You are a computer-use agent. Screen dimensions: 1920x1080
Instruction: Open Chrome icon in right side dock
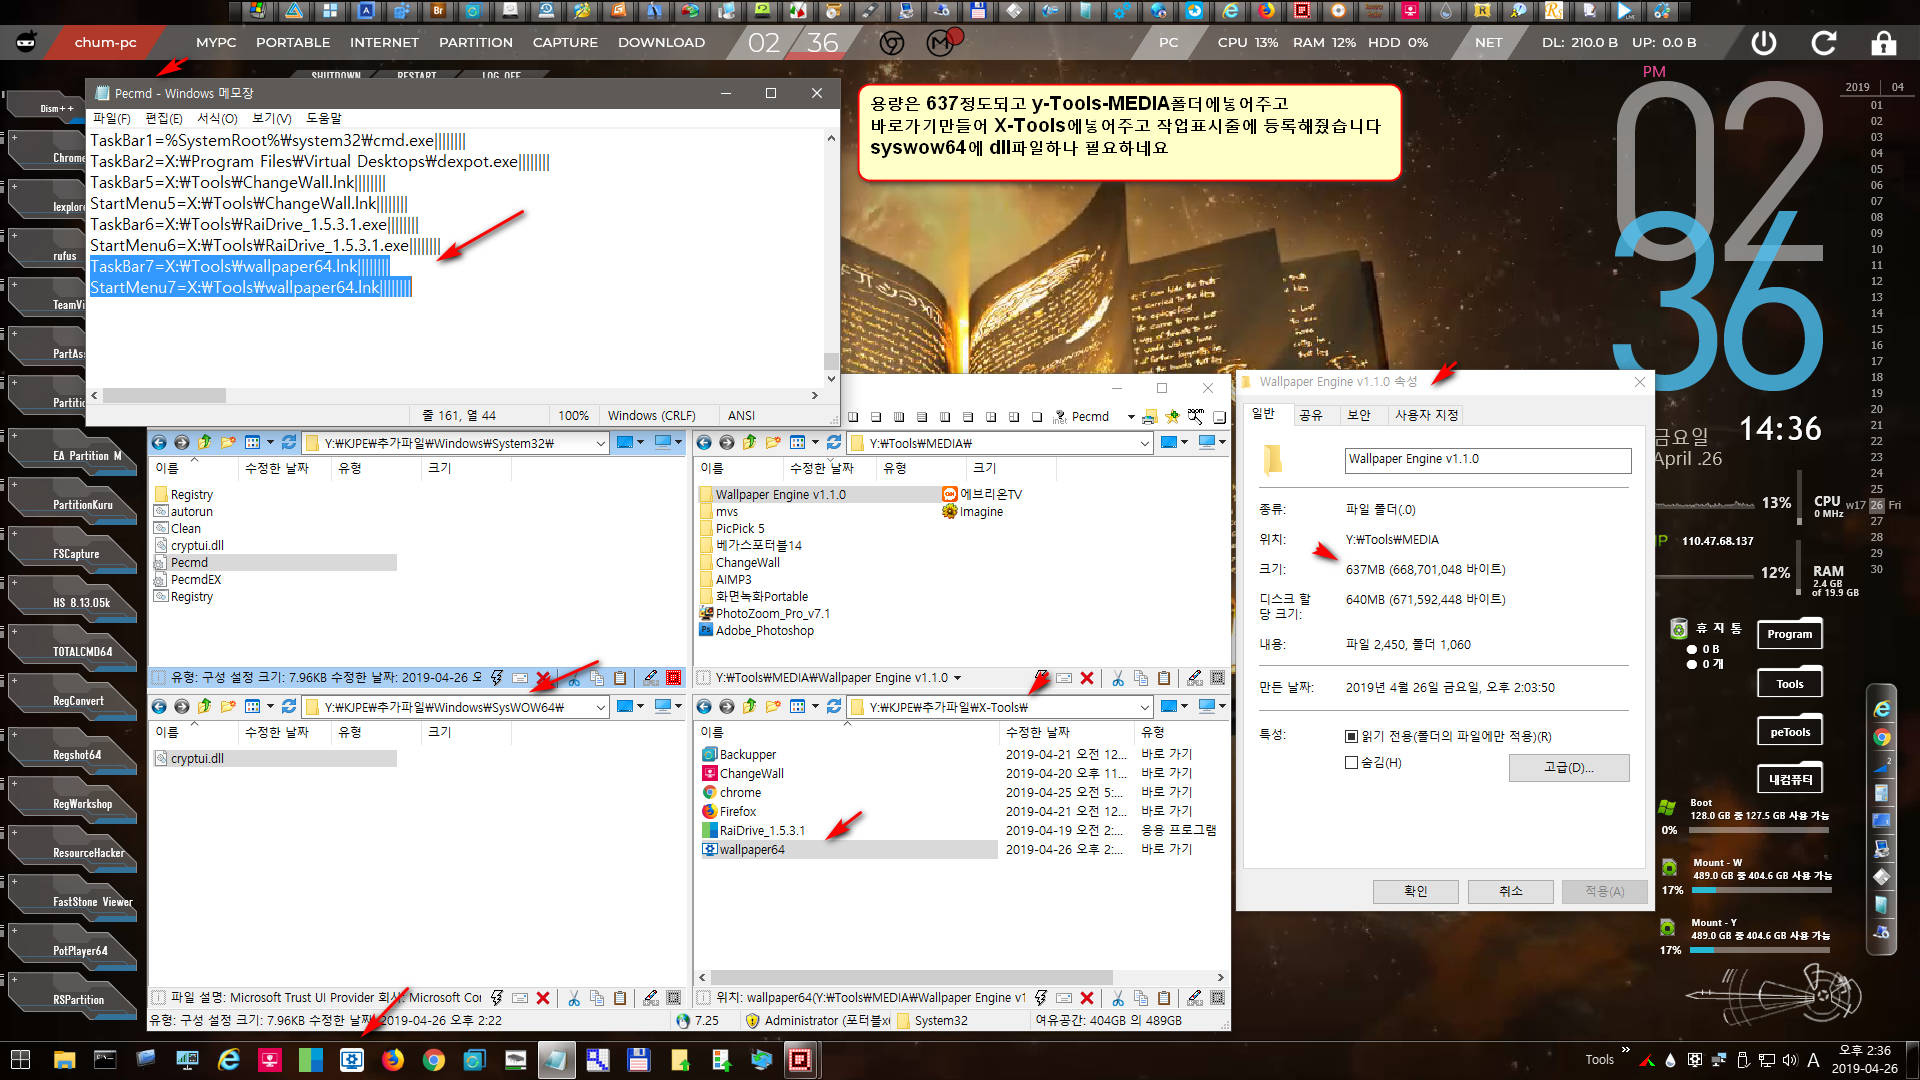[x=1882, y=738]
